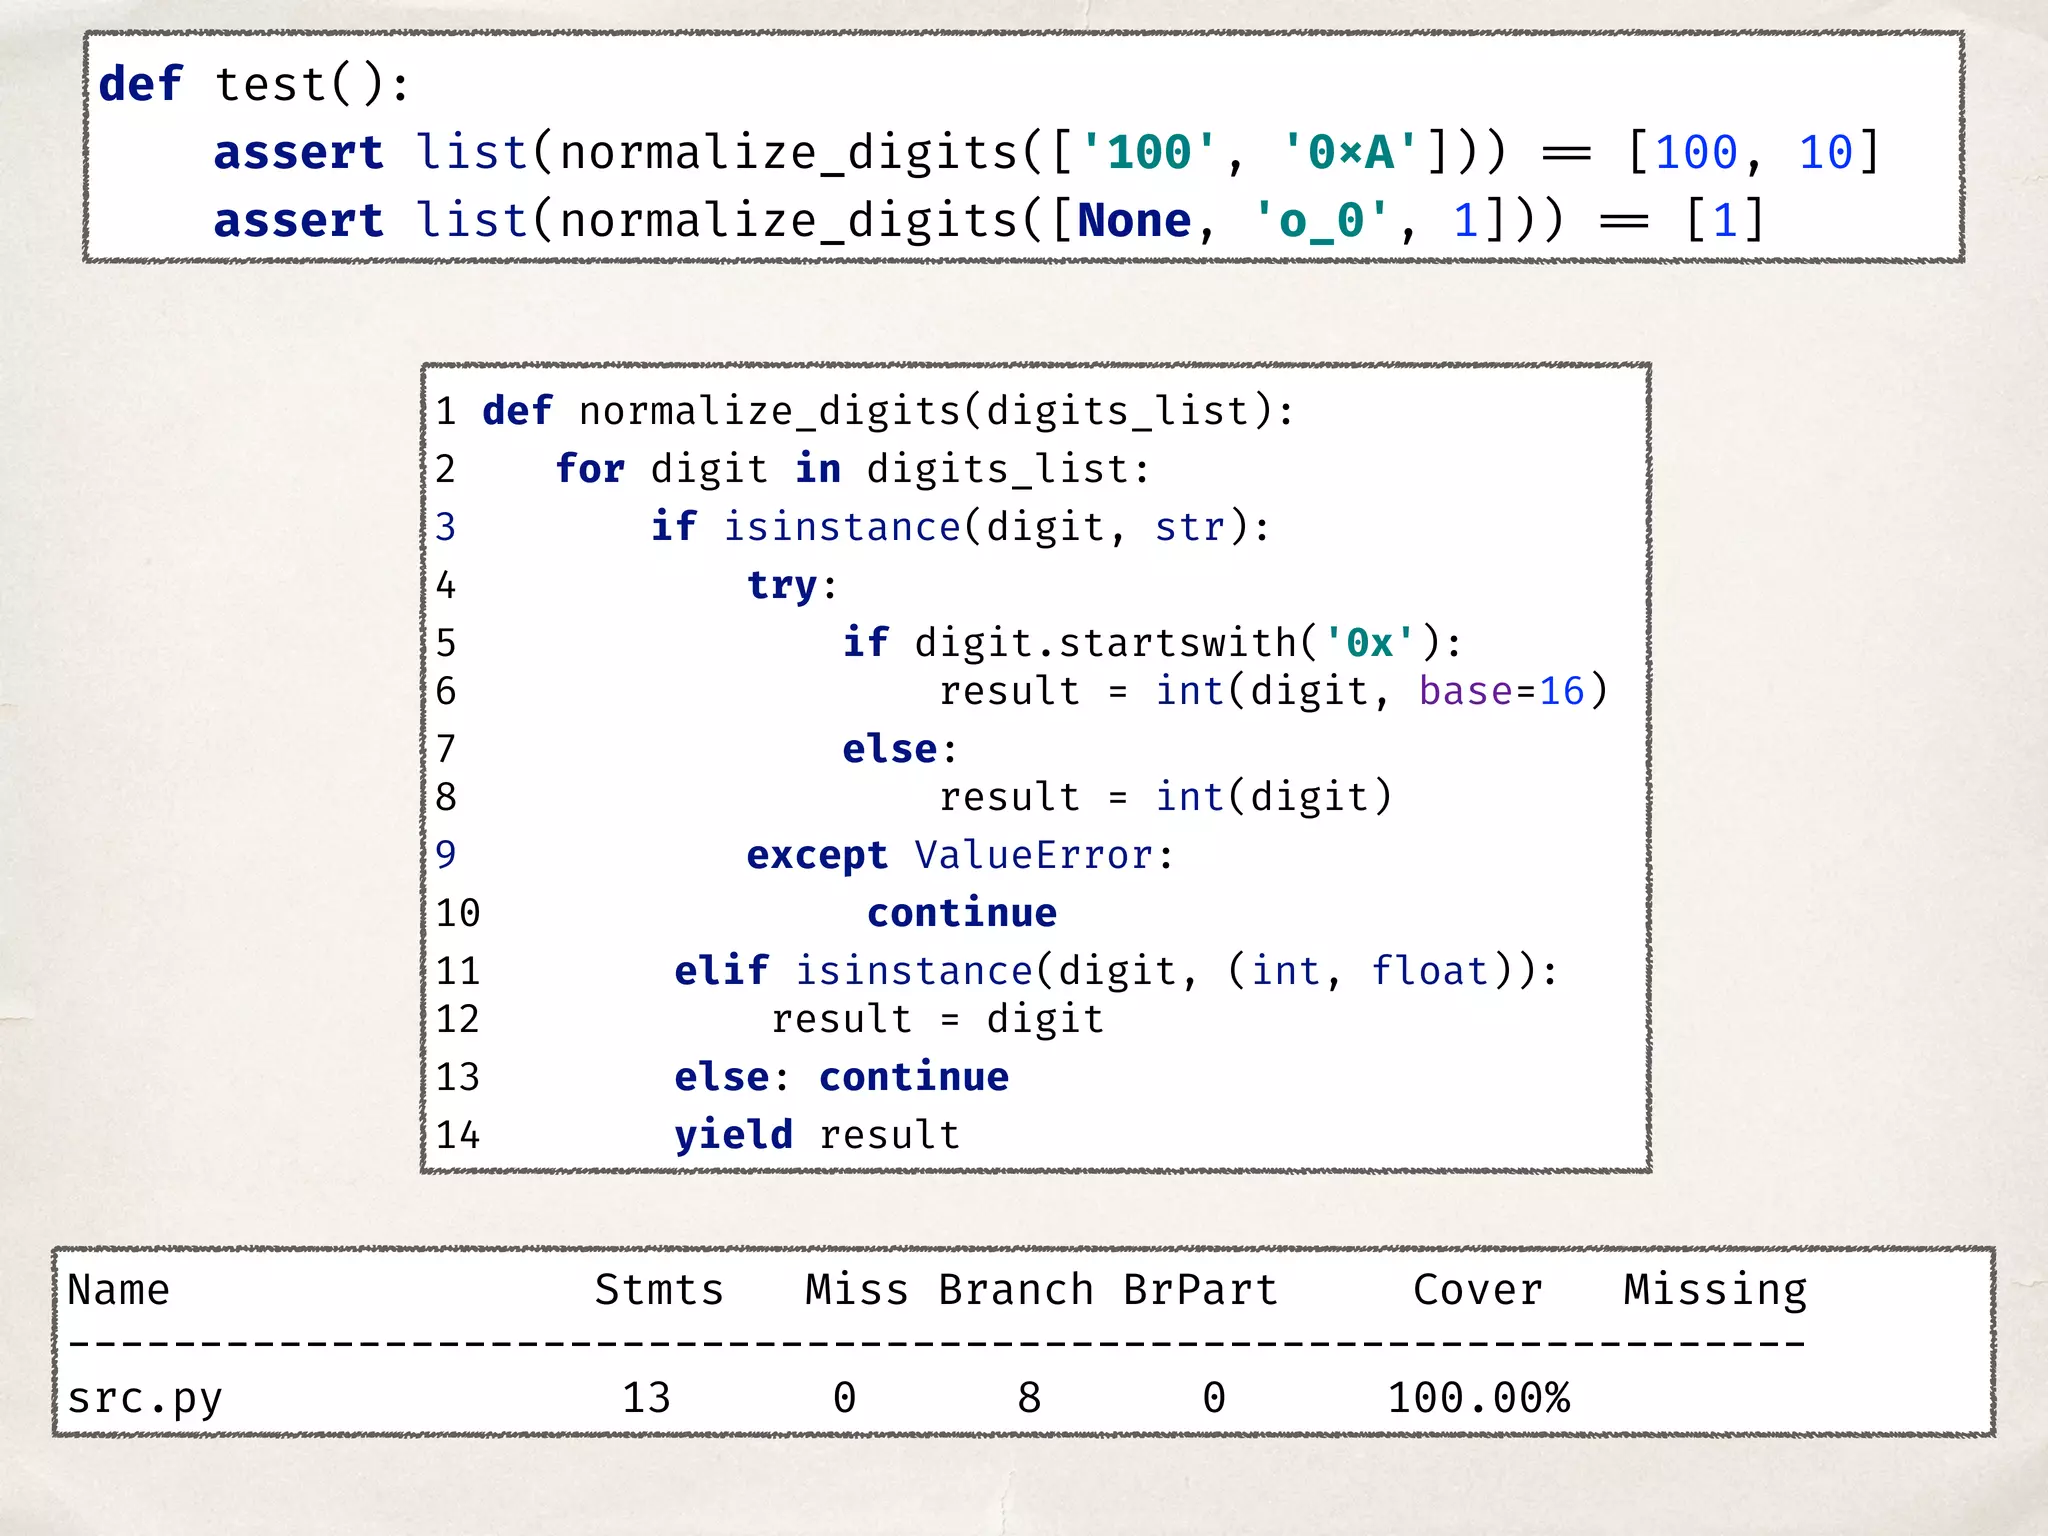The image size is (2048, 1536).
Task: Click the '100.00%' coverage value
Action: tap(1479, 1398)
